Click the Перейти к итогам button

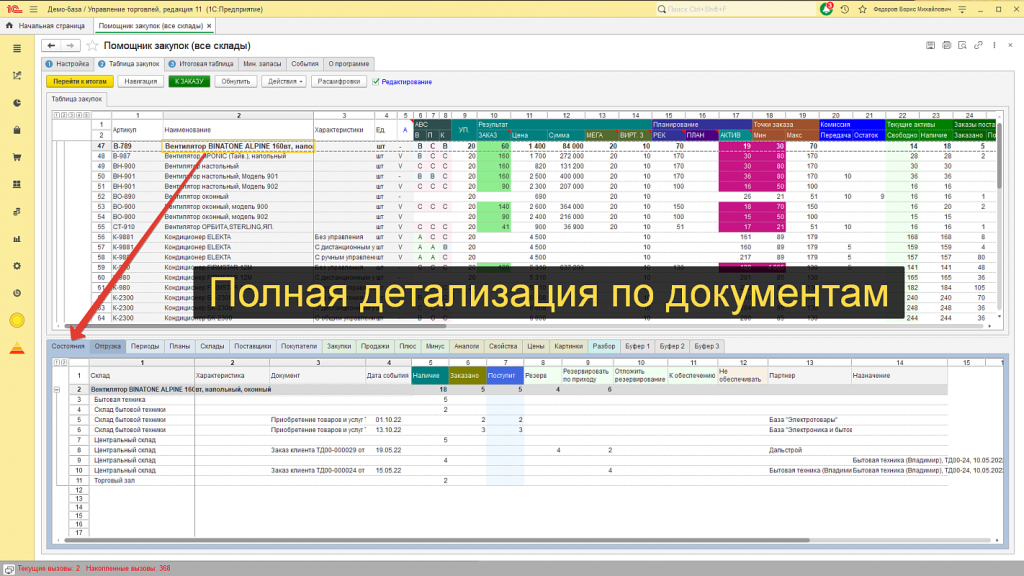(80, 82)
